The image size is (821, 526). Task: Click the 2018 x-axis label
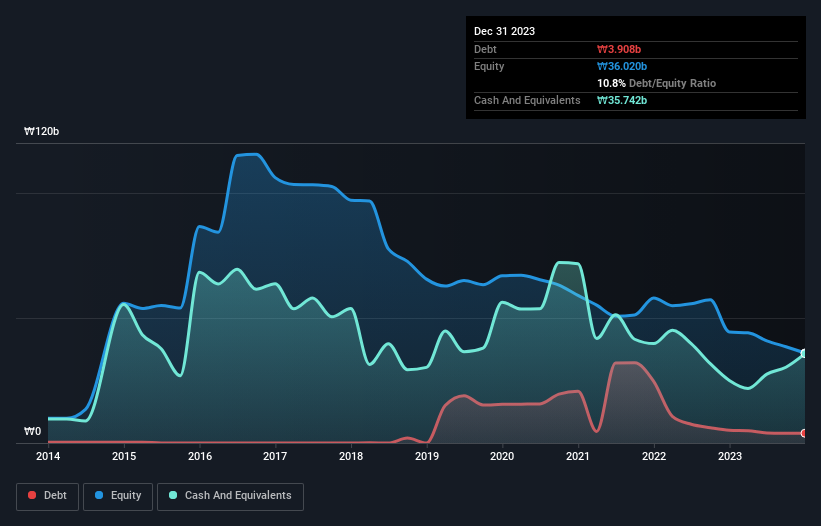point(351,456)
